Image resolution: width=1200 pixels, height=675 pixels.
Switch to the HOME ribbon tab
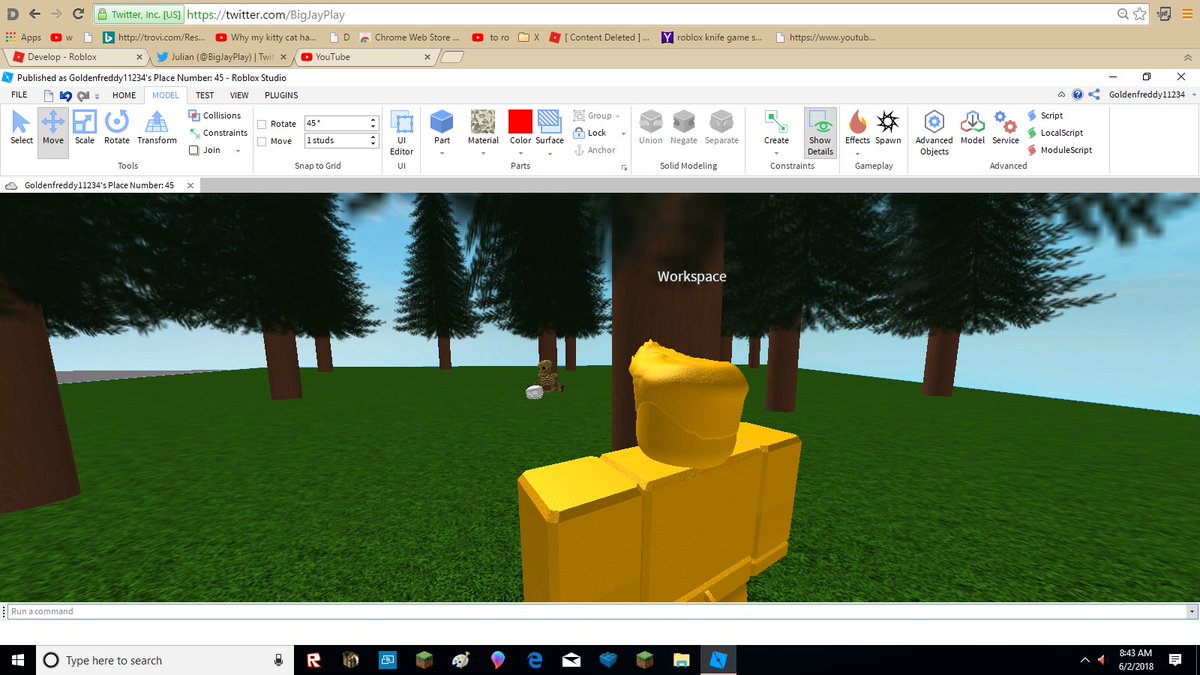pyautogui.click(x=124, y=95)
